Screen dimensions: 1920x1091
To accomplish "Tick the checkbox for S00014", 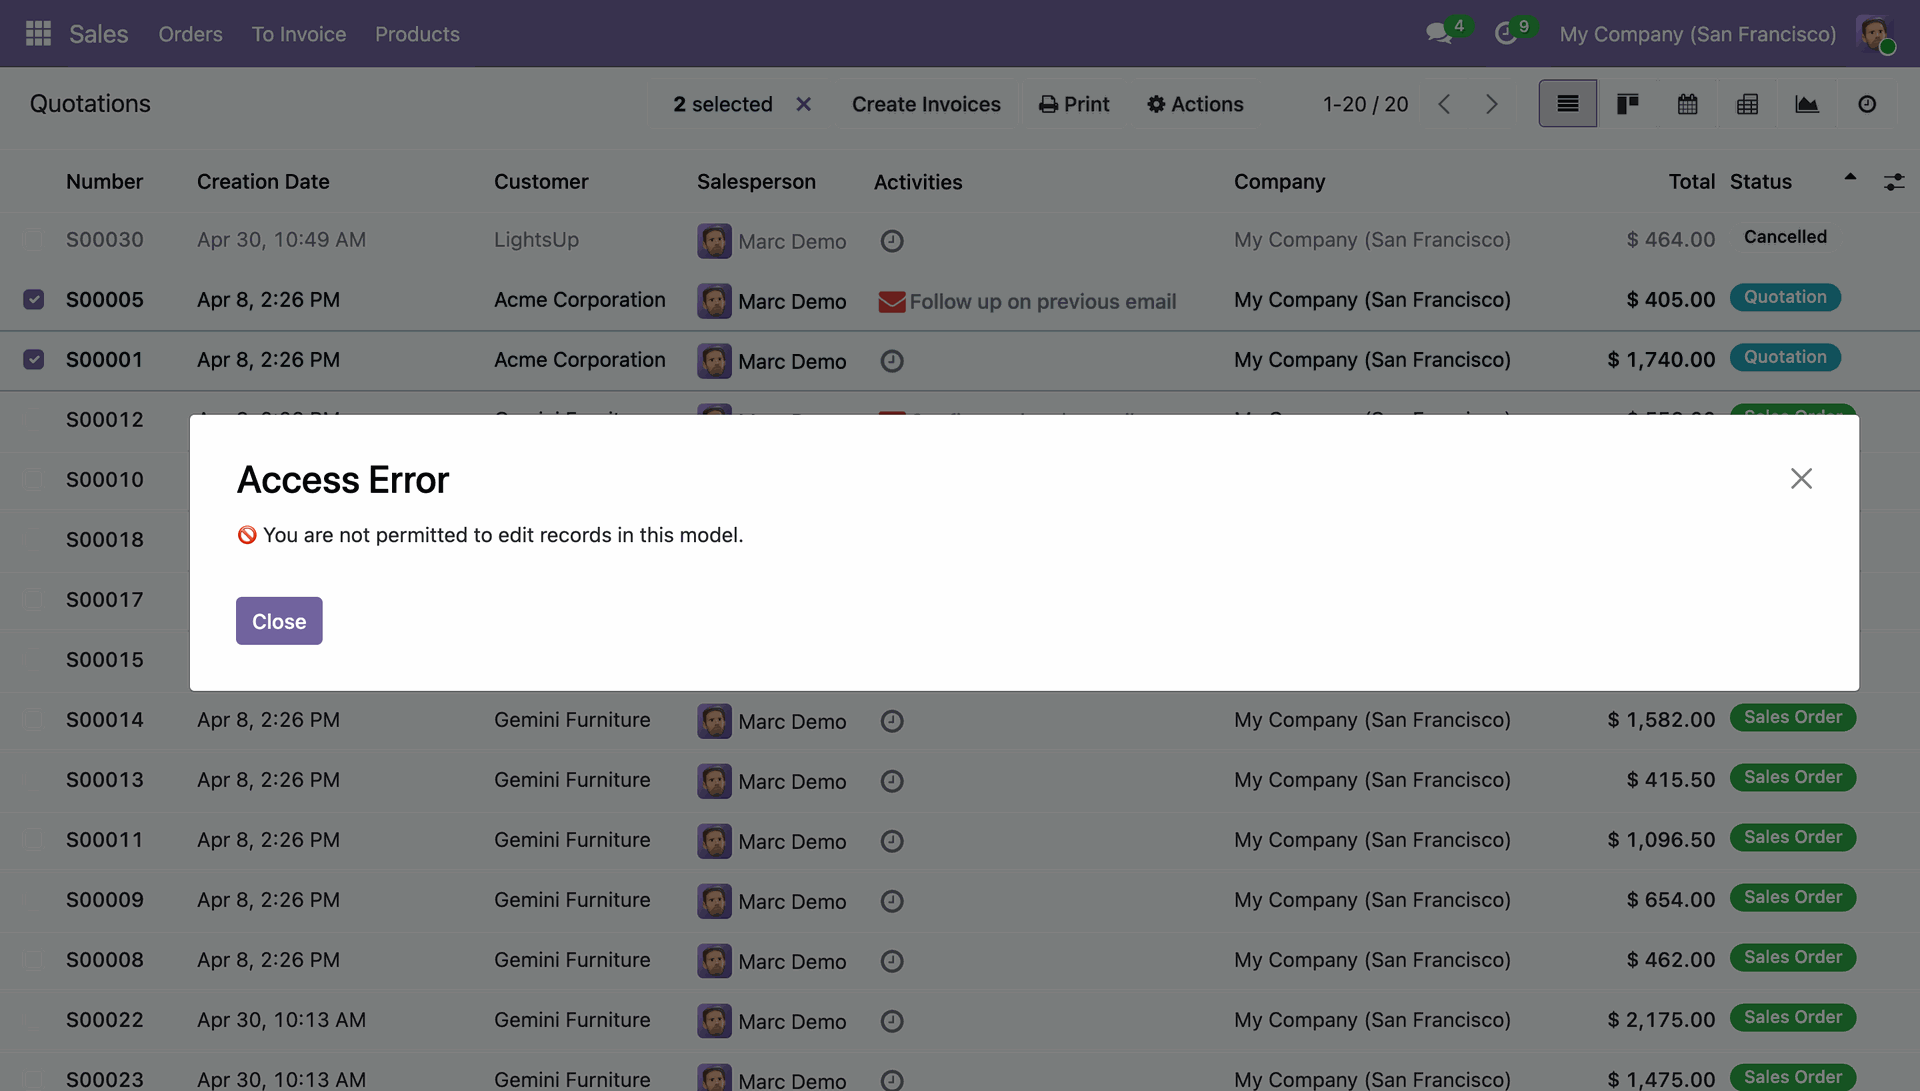I will (x=33, y=719).
